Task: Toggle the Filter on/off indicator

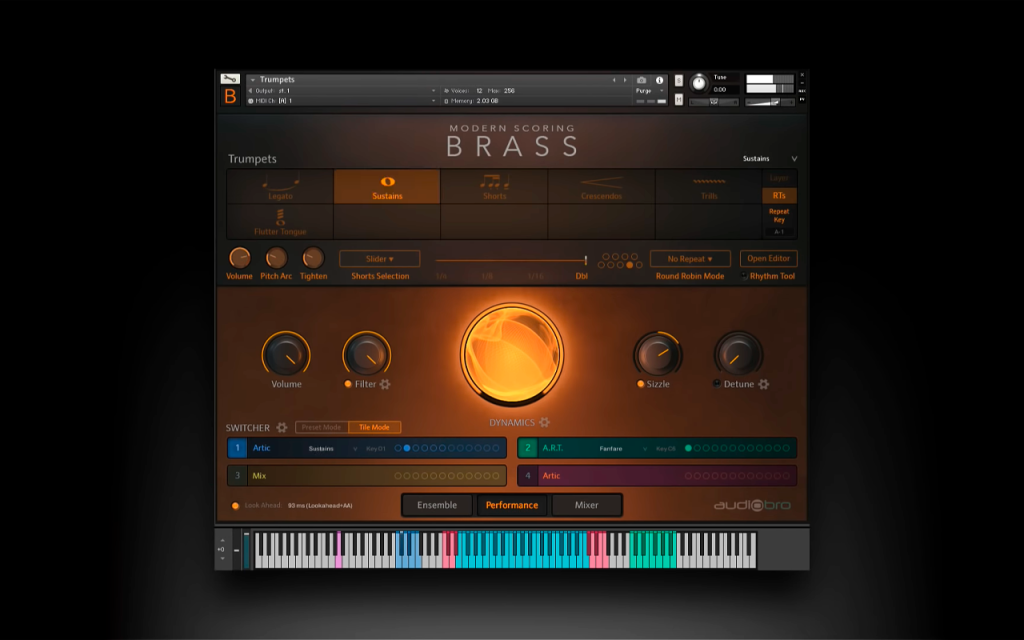Action: point(348,384)
